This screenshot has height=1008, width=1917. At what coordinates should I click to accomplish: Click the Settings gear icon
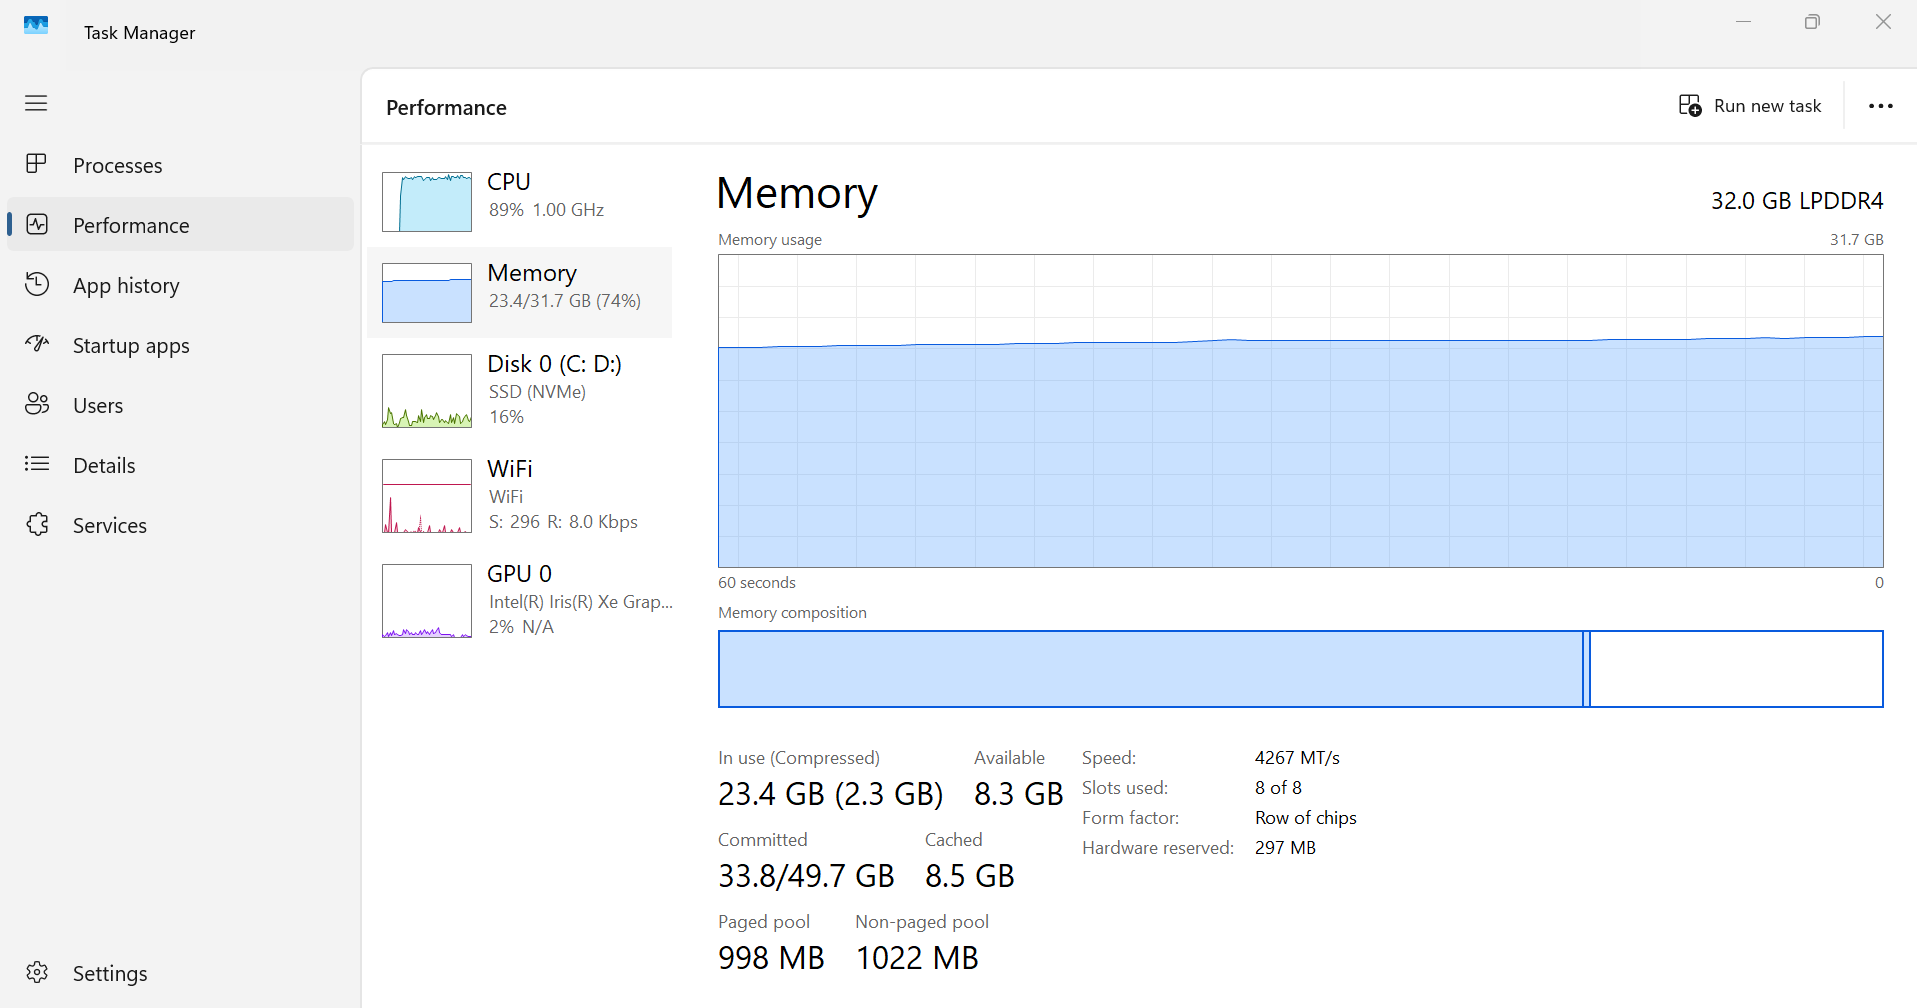(x=37, y=972)
